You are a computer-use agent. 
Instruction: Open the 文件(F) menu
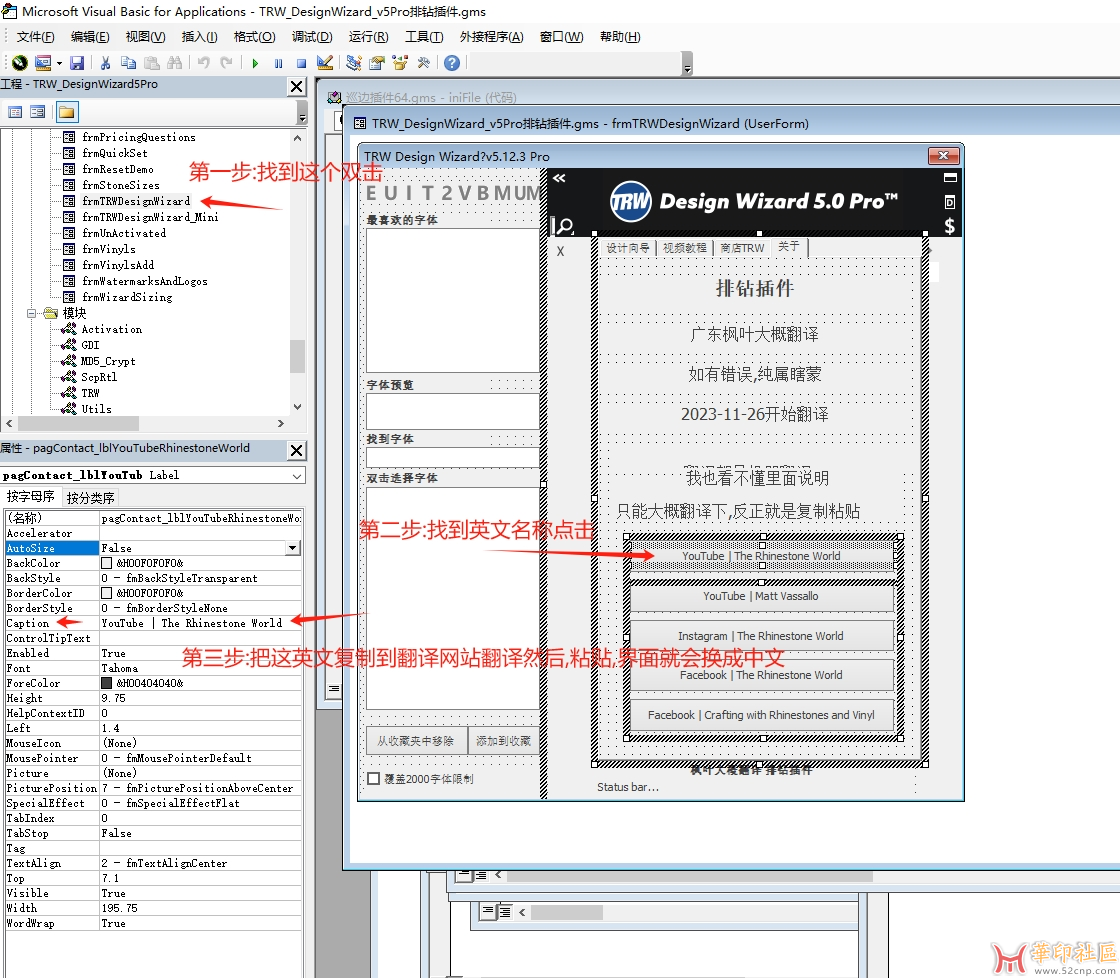(35, 36)
